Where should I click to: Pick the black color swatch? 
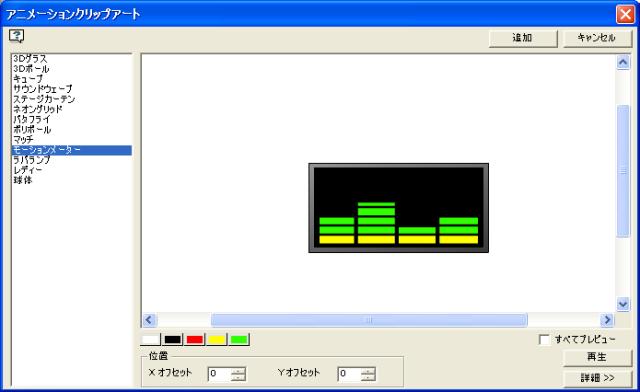click(x=173, y=340)
